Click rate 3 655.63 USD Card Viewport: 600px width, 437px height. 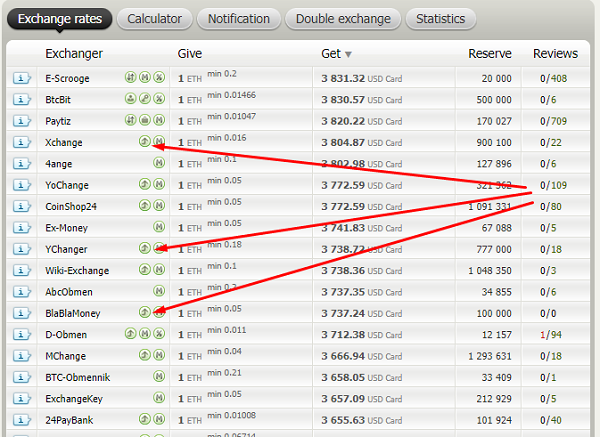coord(362,420)
